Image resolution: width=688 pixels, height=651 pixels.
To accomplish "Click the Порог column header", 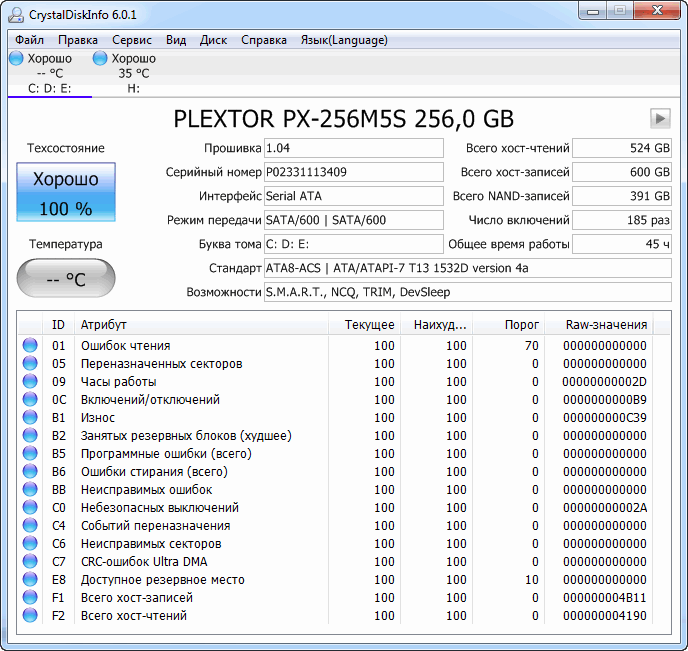I will pyautogui.click(x=509, y=325).
